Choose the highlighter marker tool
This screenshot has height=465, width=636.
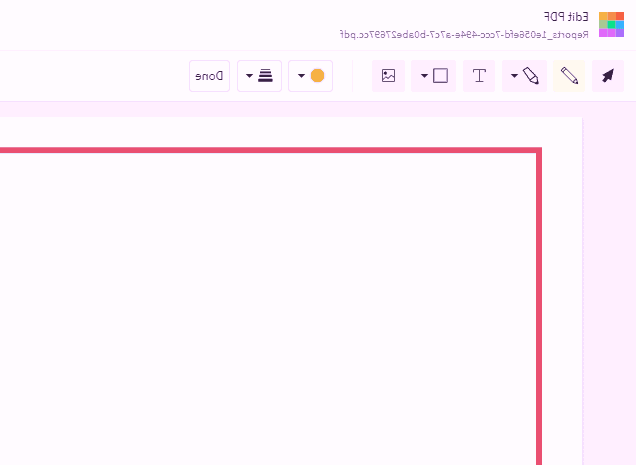532,76
